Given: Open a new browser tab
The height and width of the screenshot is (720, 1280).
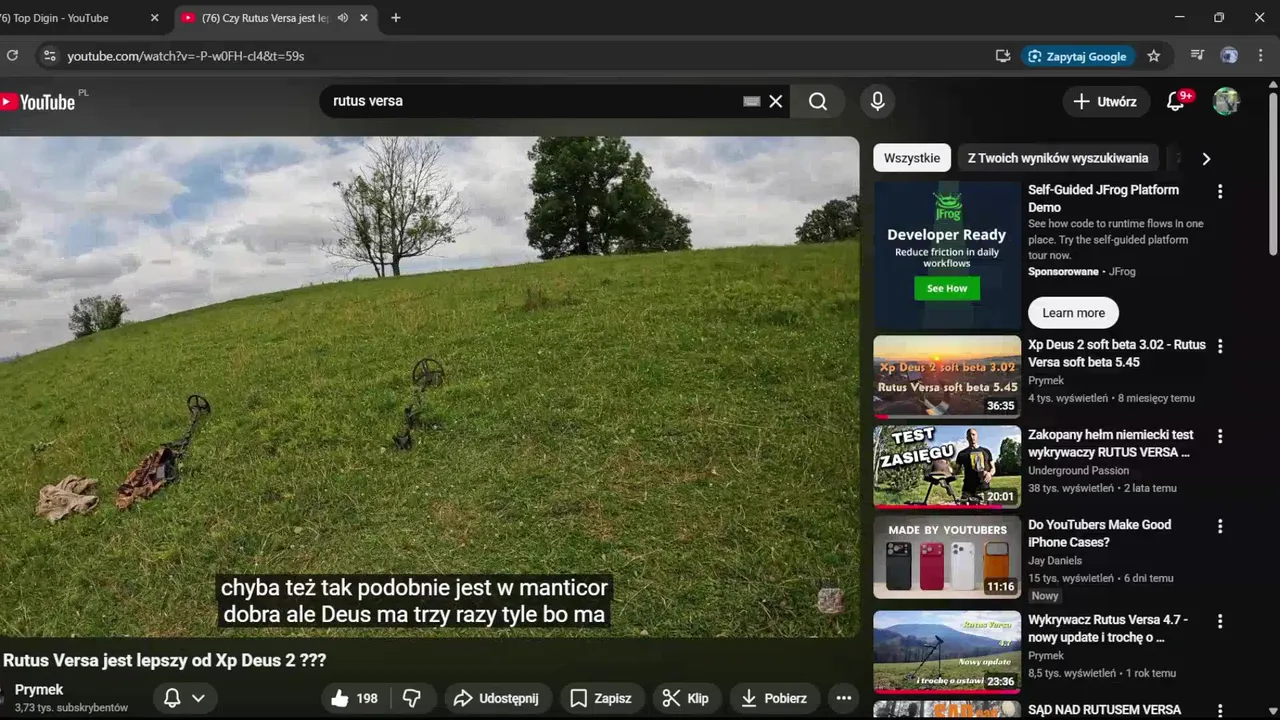Looking at the screenshot, I should (396, 18).
